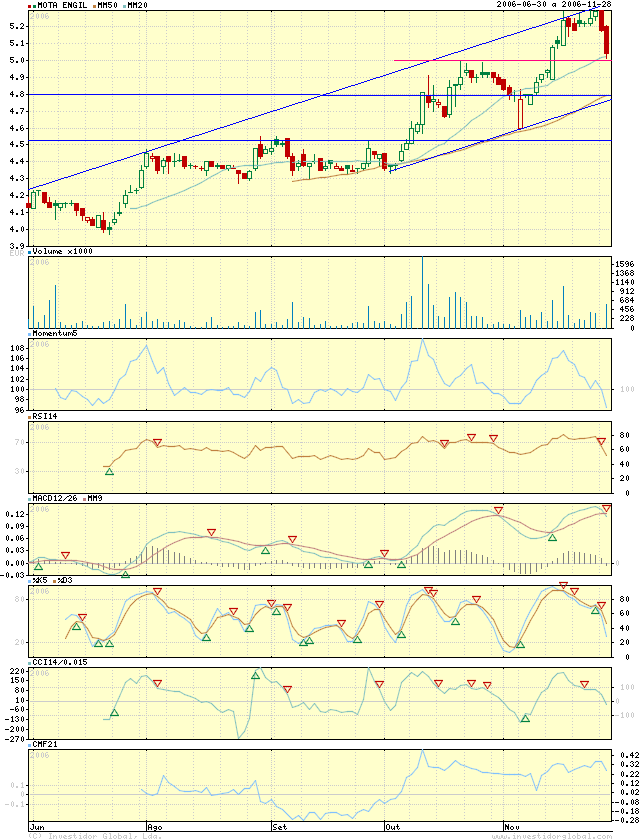Click the 3.9 price axis label
This screenshot has width=640, height=840.
(17, 246)
